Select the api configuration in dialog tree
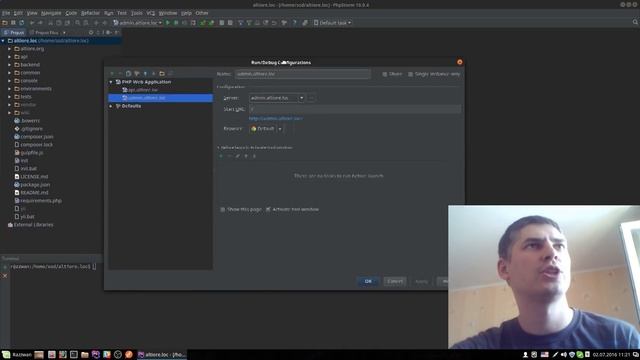 tap(143, 90)
